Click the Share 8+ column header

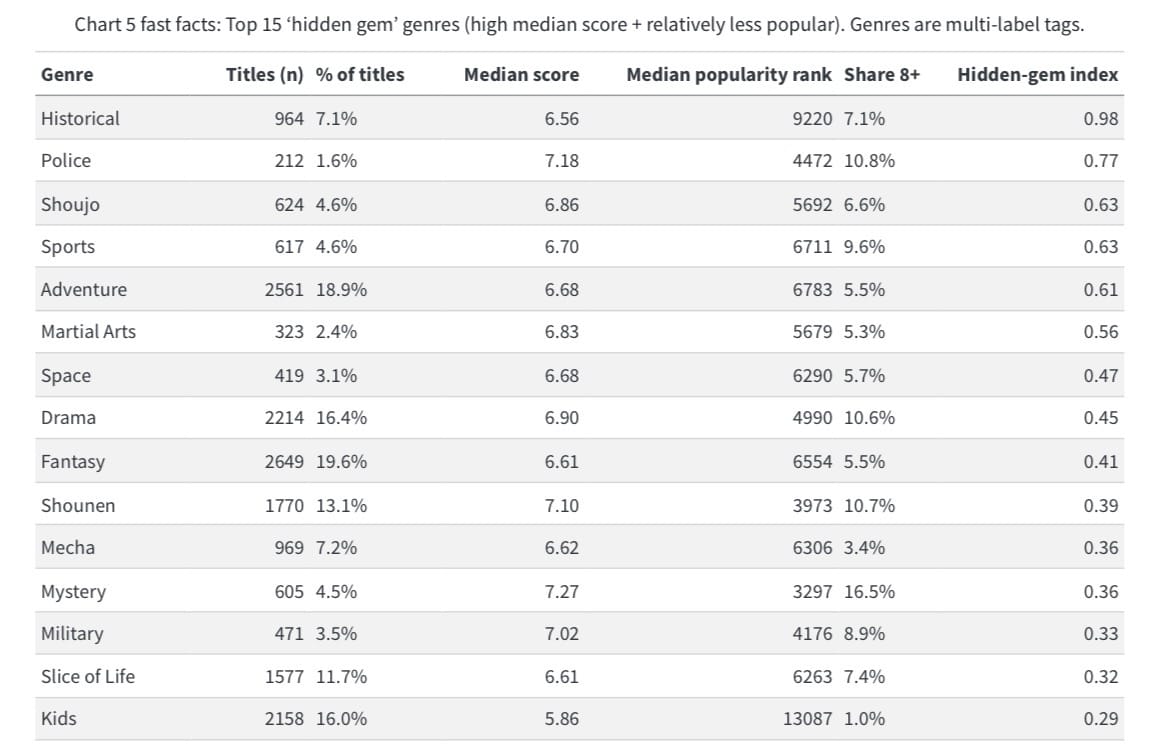click(x=881, y=74)
